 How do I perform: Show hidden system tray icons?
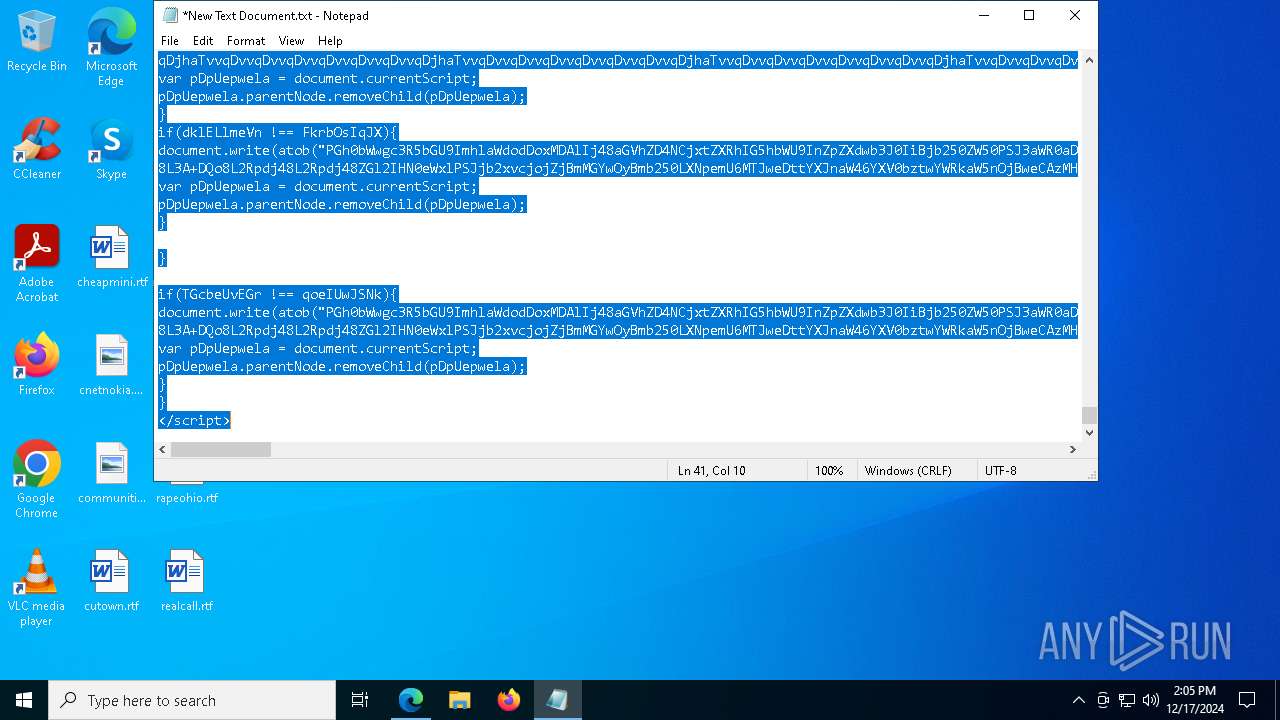click(x=1078, y=700)
